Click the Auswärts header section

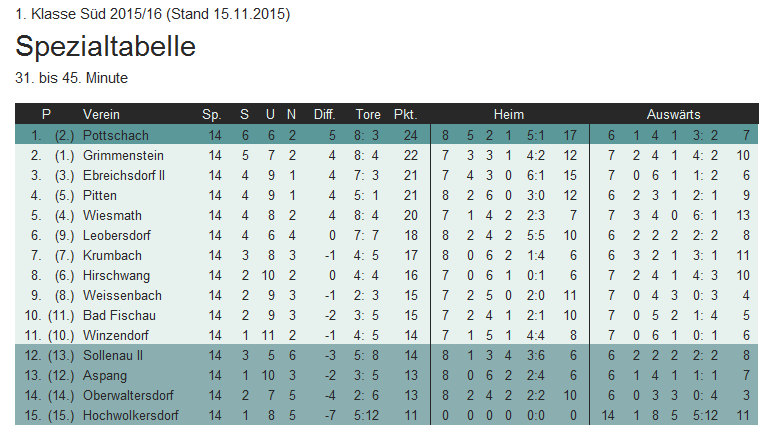(x=673, y=114)
